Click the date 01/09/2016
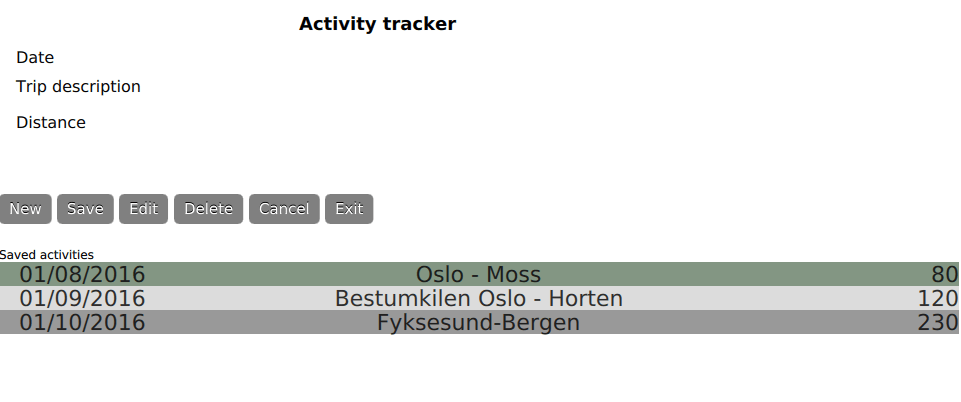Viewport: 961px width, 402px height. tap(82, 298)
